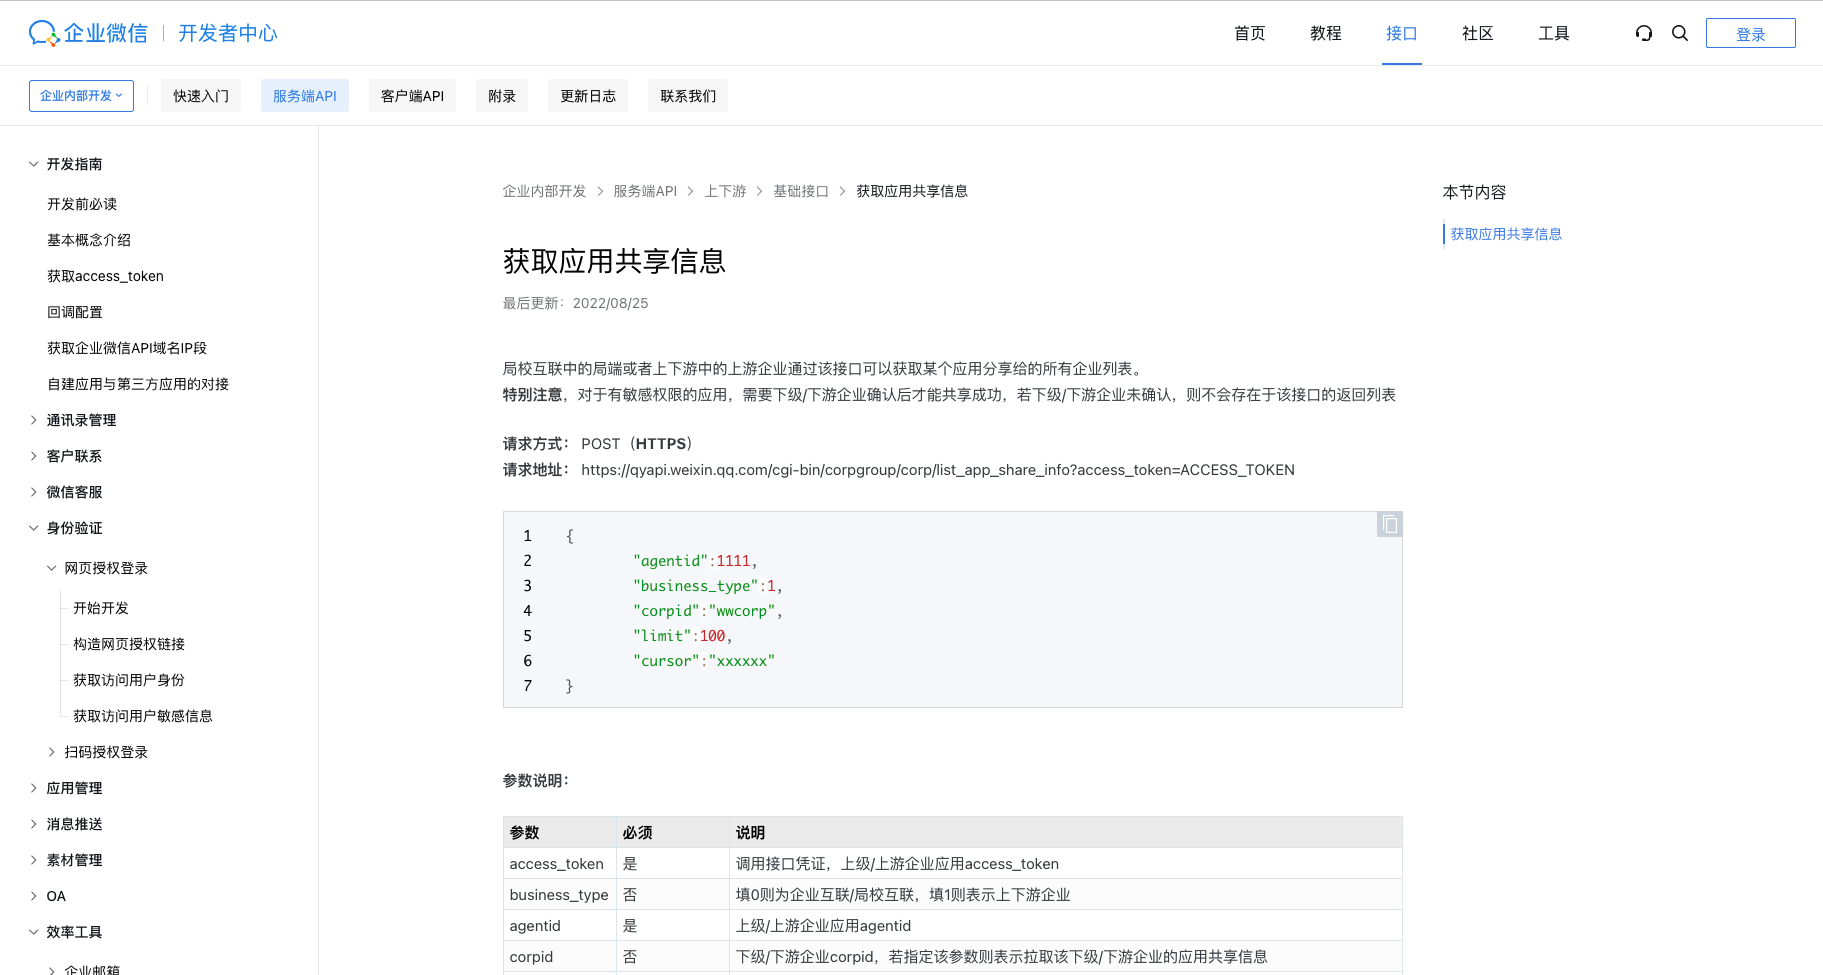Open the search magnifier icon
This screenshot has height=975, width=1823.
(x=1680, y=33)
